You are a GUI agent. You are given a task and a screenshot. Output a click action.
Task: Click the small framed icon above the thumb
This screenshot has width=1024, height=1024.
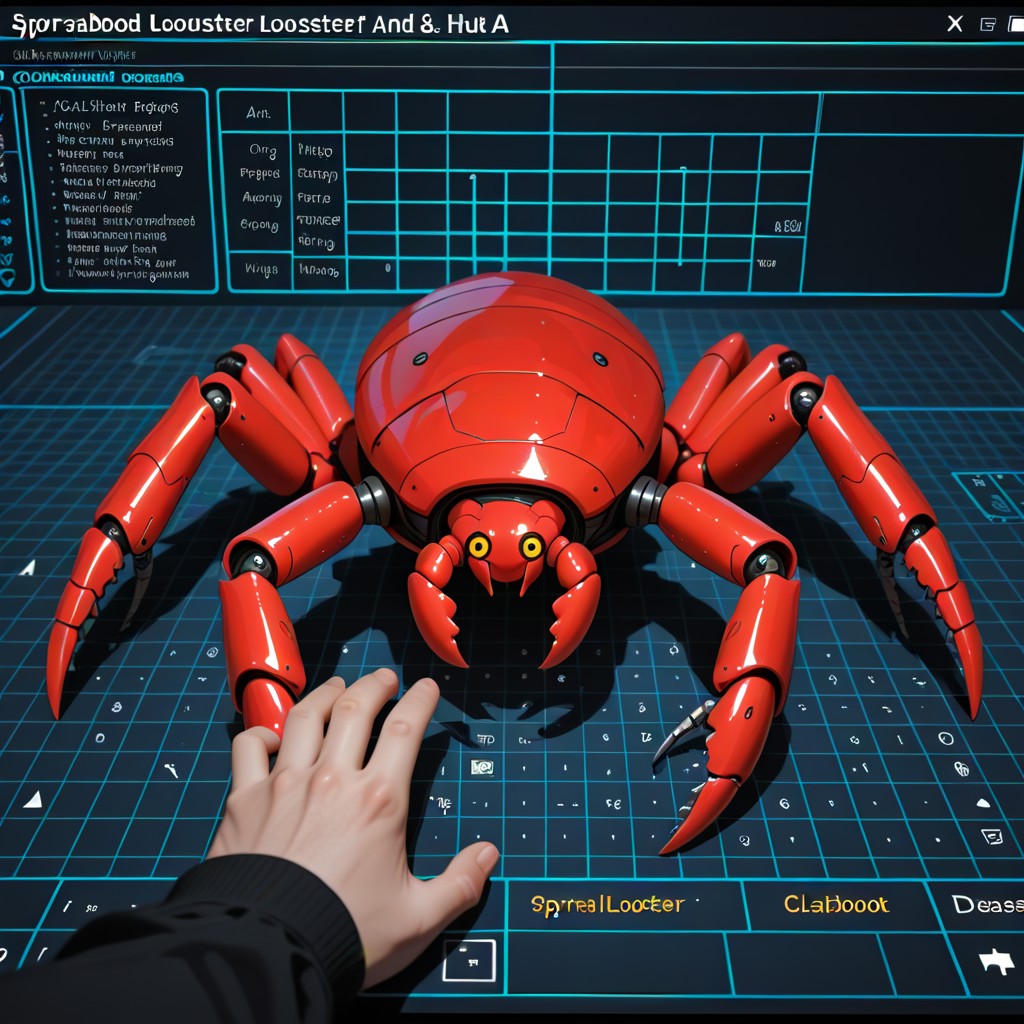click(482, 767)
